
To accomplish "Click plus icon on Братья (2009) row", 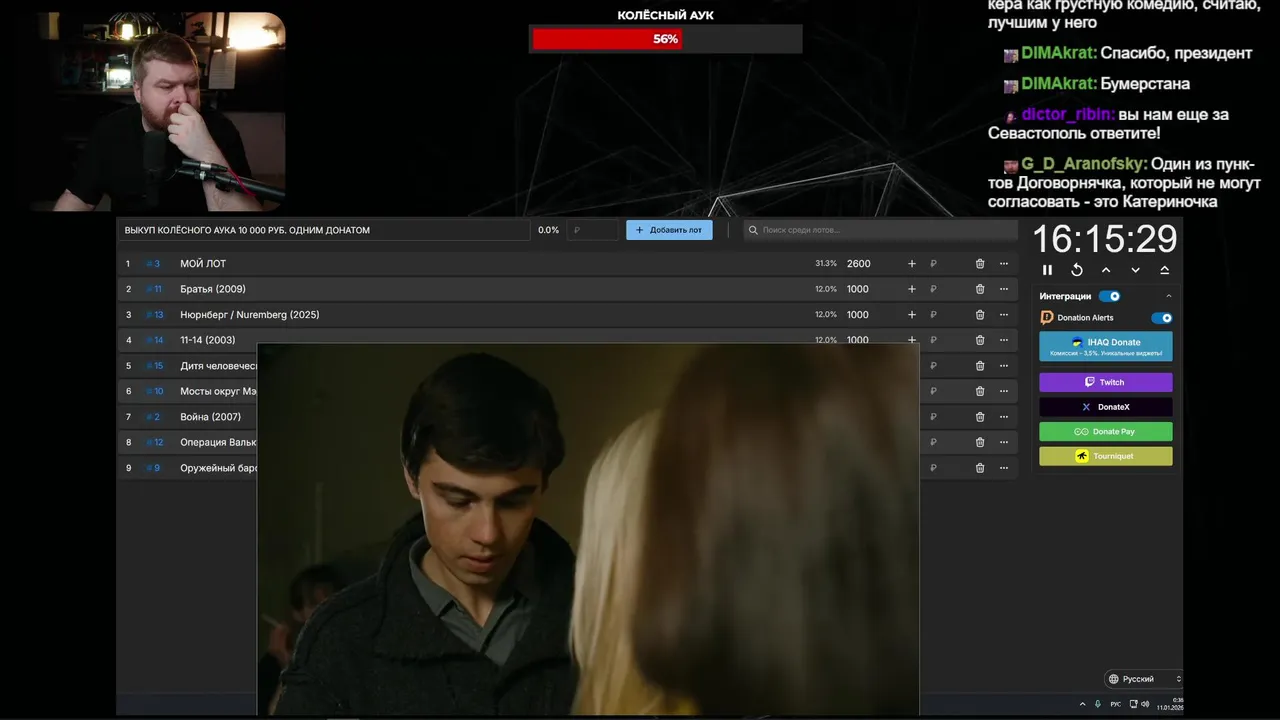I will 911,289.
